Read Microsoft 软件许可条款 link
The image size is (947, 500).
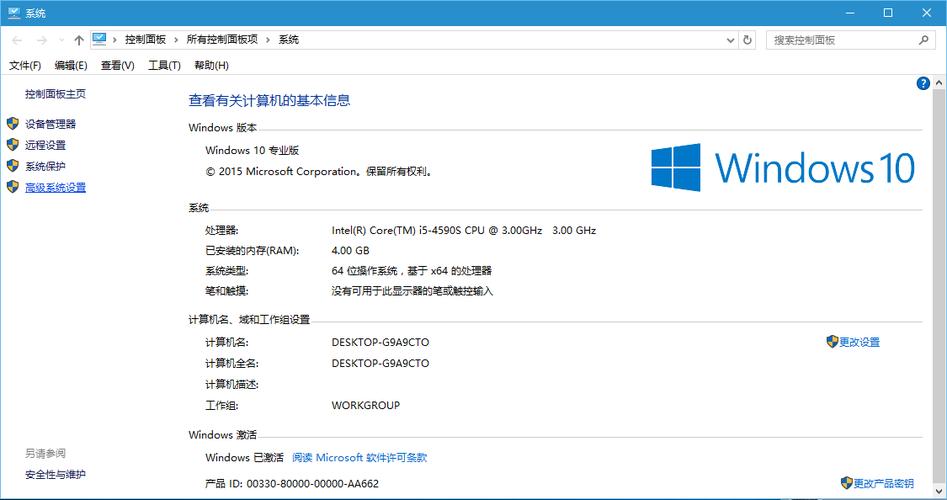coord(359,458)
